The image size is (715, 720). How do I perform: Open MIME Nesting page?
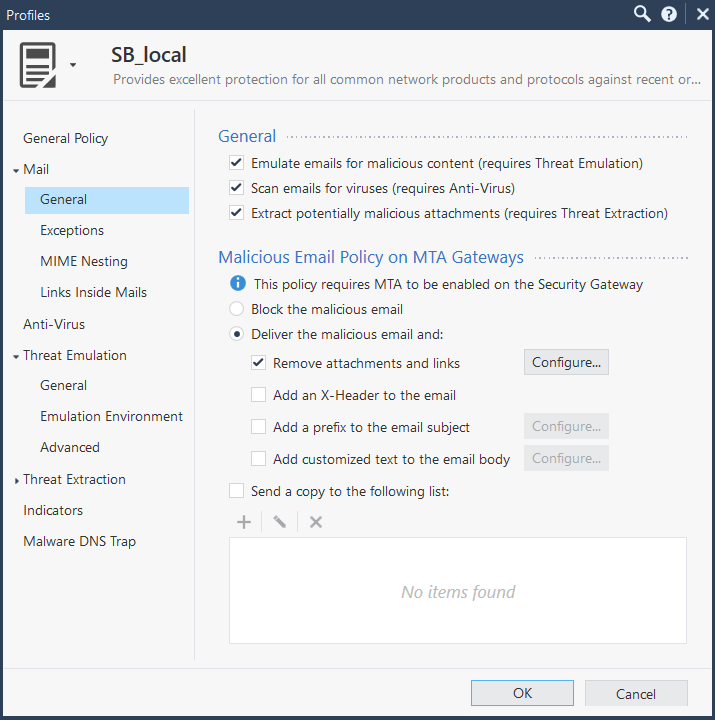(x=84, y=261)
